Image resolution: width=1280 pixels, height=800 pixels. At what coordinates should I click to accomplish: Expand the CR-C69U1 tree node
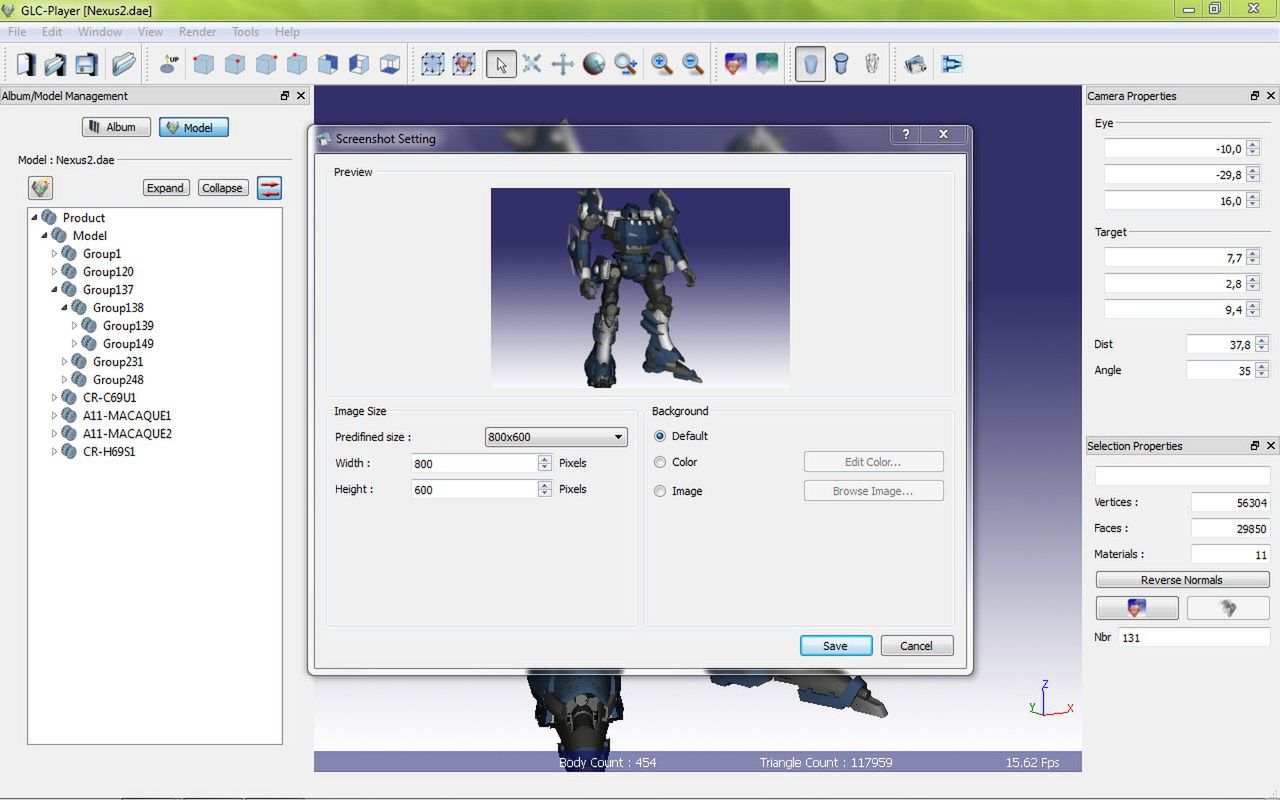coord(55,398)
